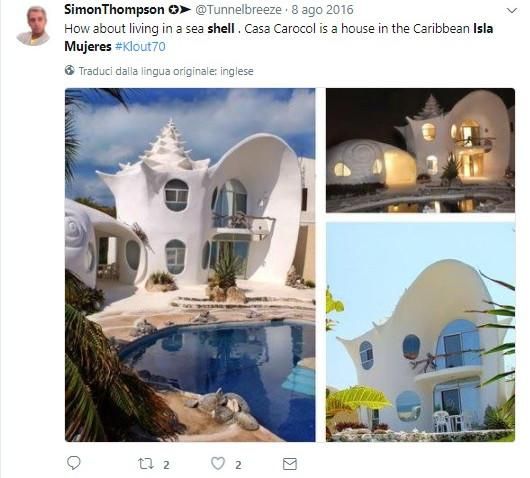Retweet this post using the arrows icon

(x=146, y=464)
